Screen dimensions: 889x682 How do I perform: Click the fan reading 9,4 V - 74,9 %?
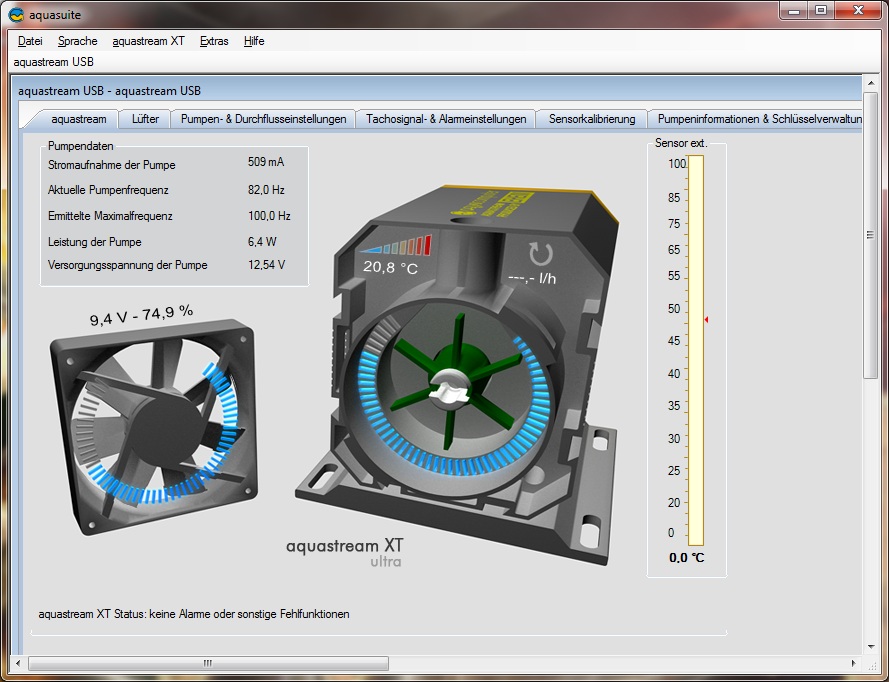[141, 315]
